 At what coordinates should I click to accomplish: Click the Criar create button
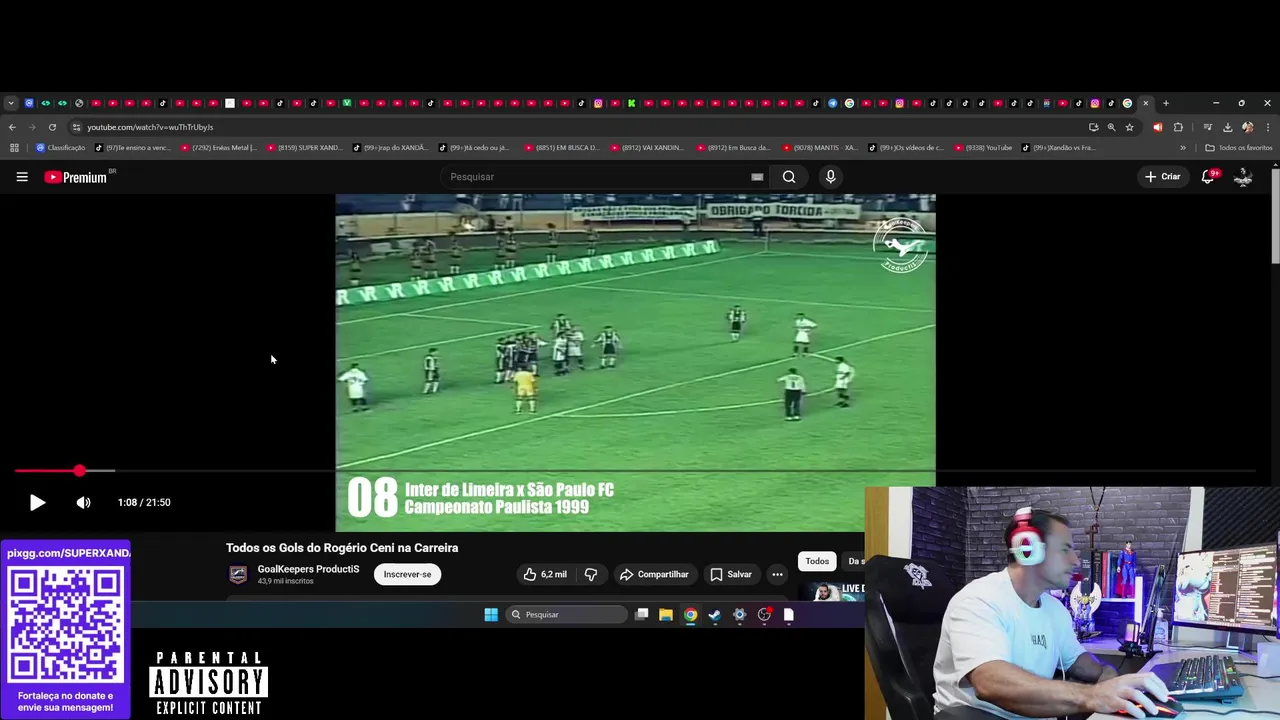[1163, 177]
